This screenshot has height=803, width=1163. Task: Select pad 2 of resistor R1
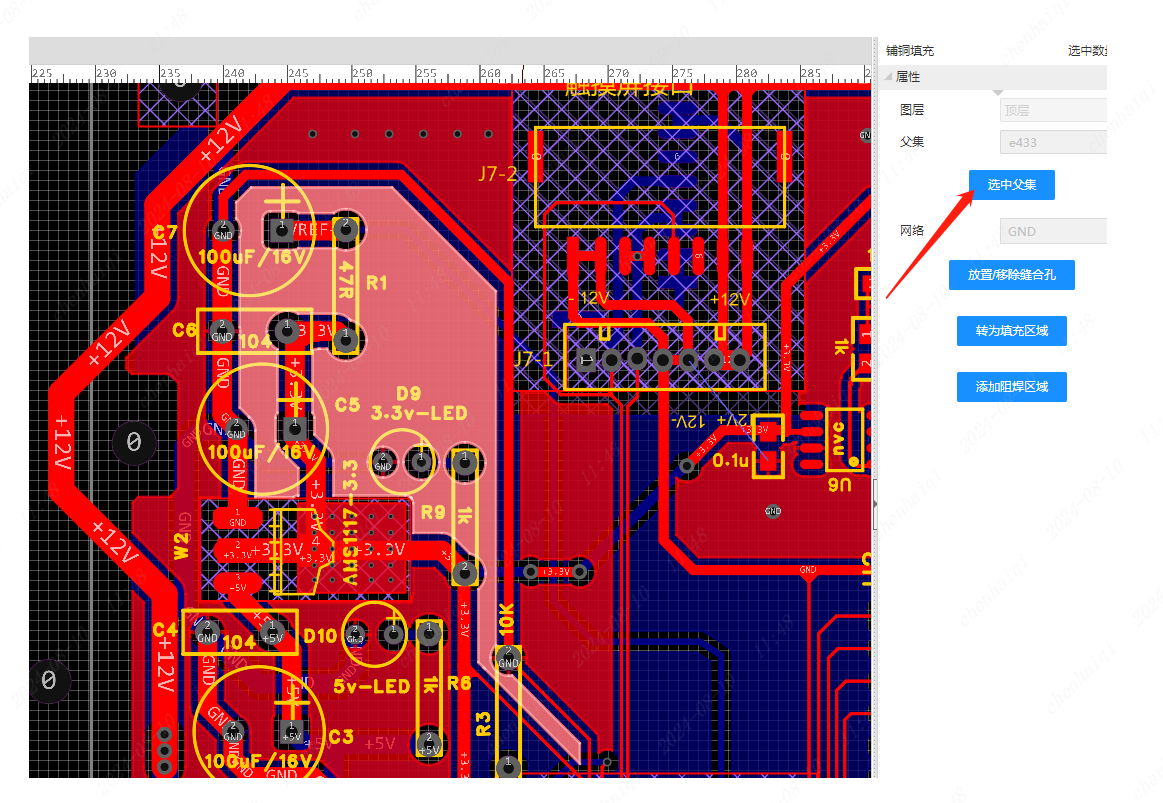[x=345, y=229]
